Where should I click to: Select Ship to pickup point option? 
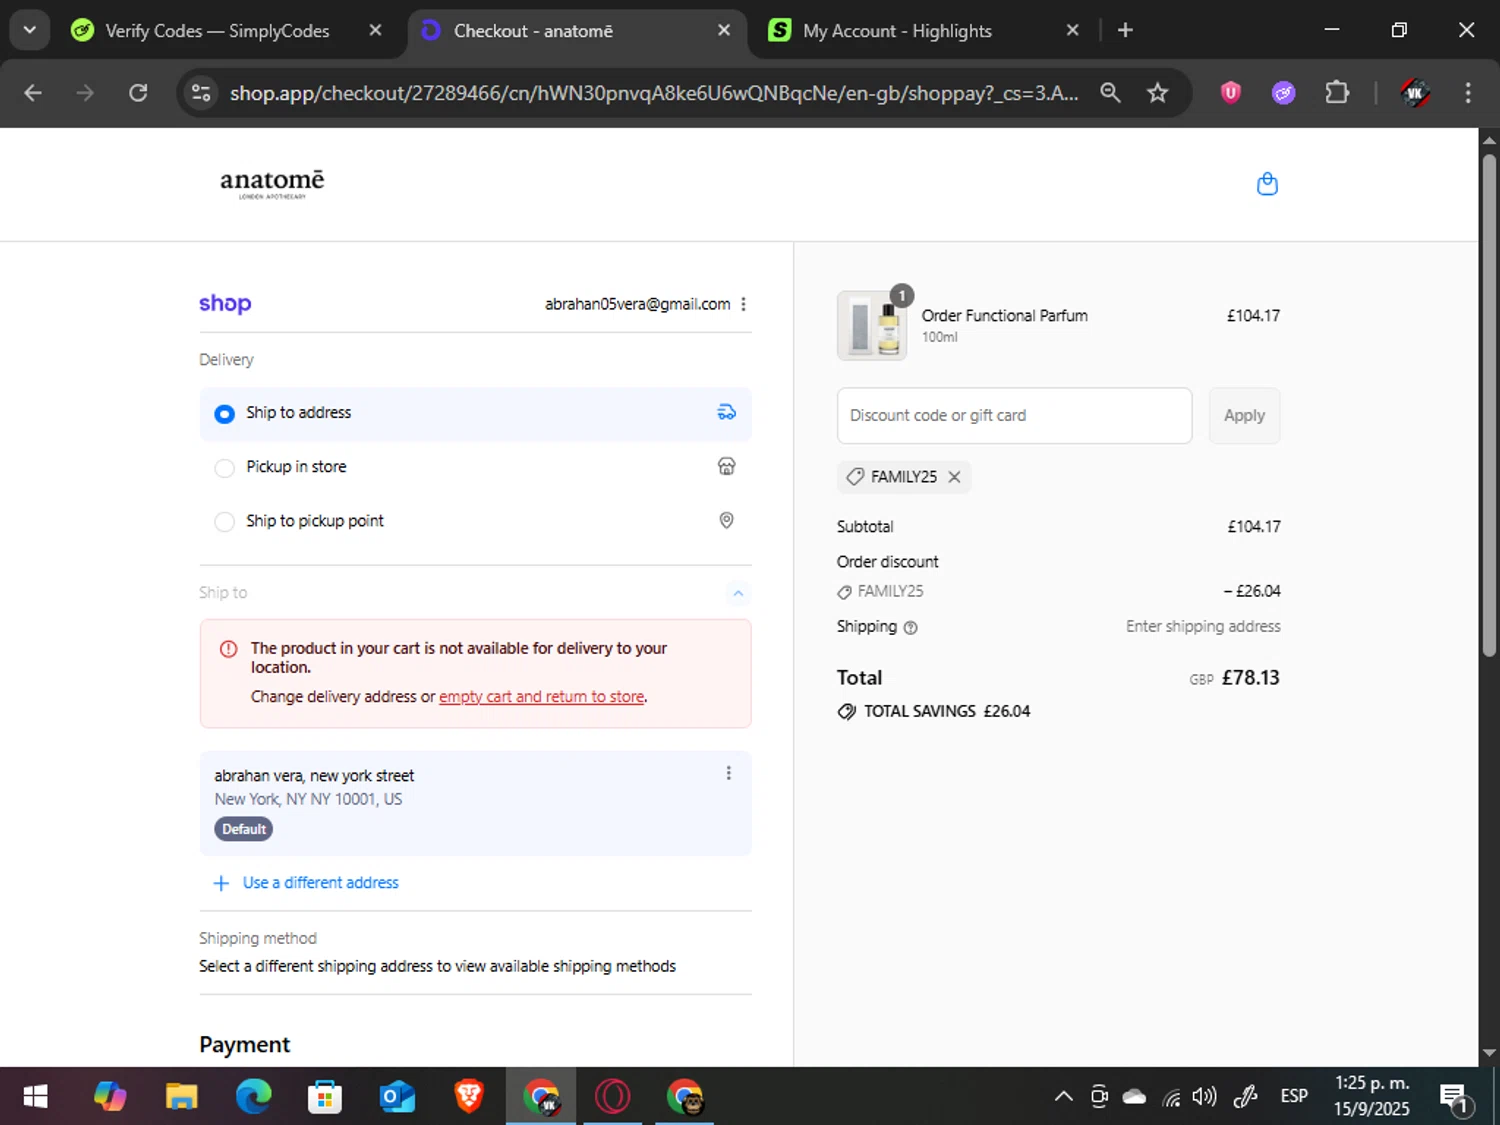click(475, 521)
